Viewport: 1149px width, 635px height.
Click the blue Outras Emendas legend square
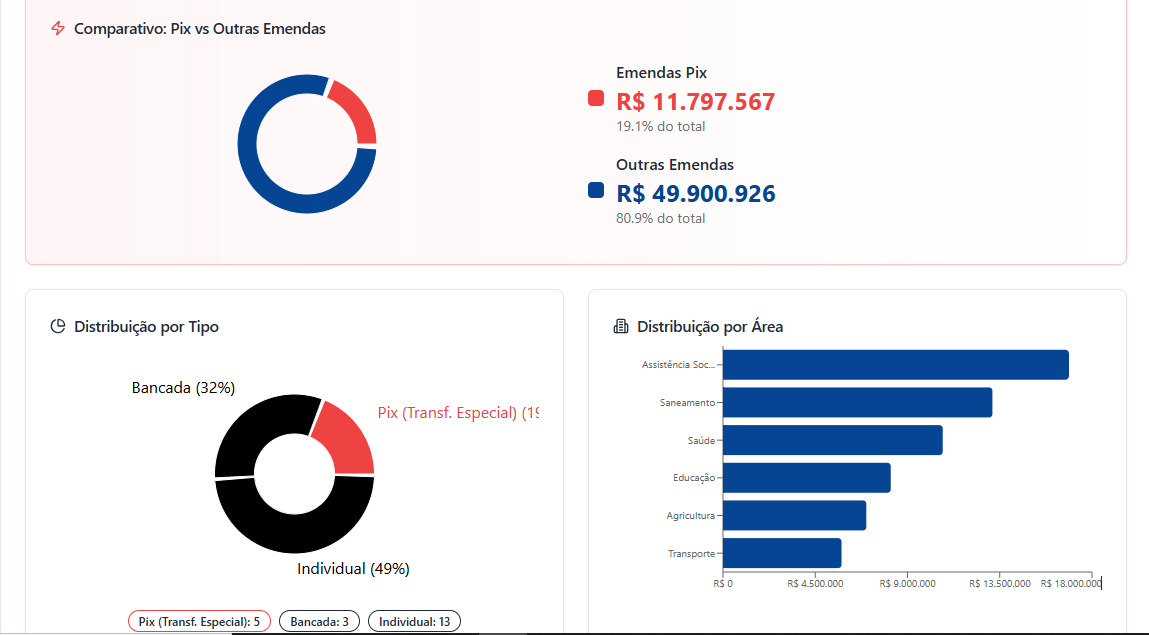tap(596, 190)
